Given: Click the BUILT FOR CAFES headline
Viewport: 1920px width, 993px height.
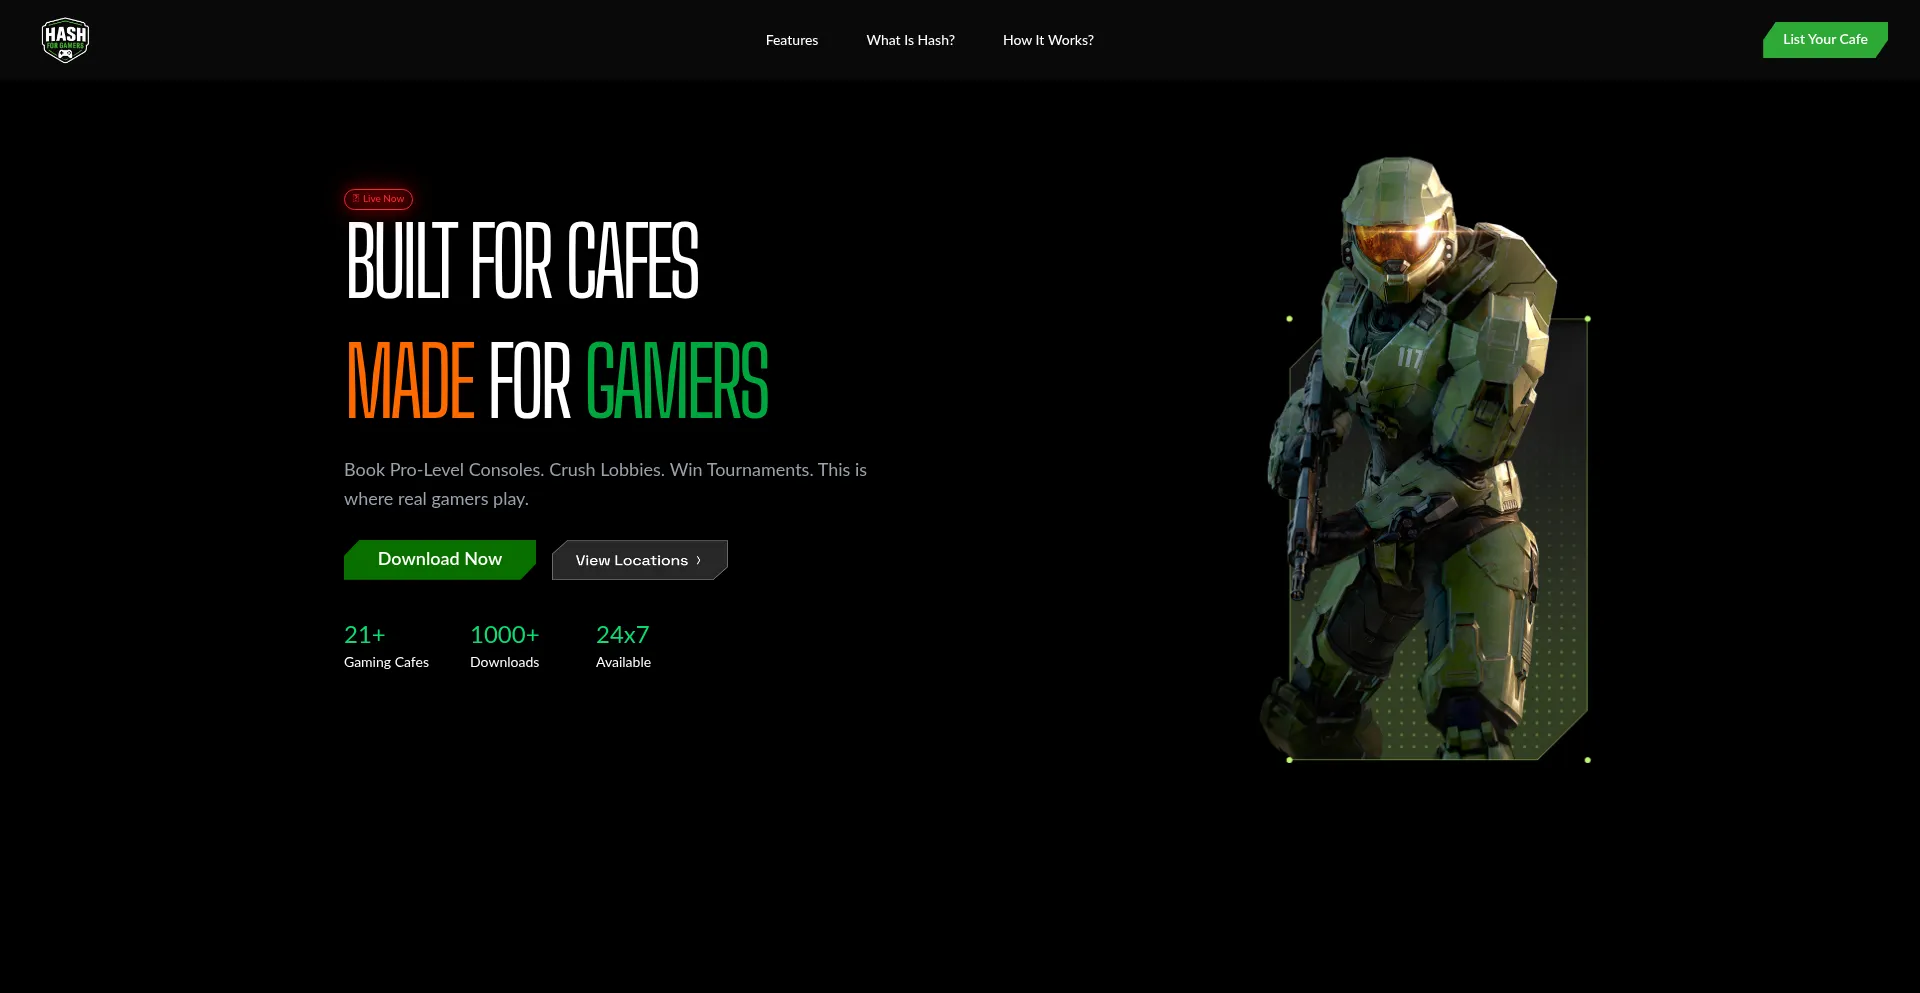Looking at the screenshot, I should point(521,261).
